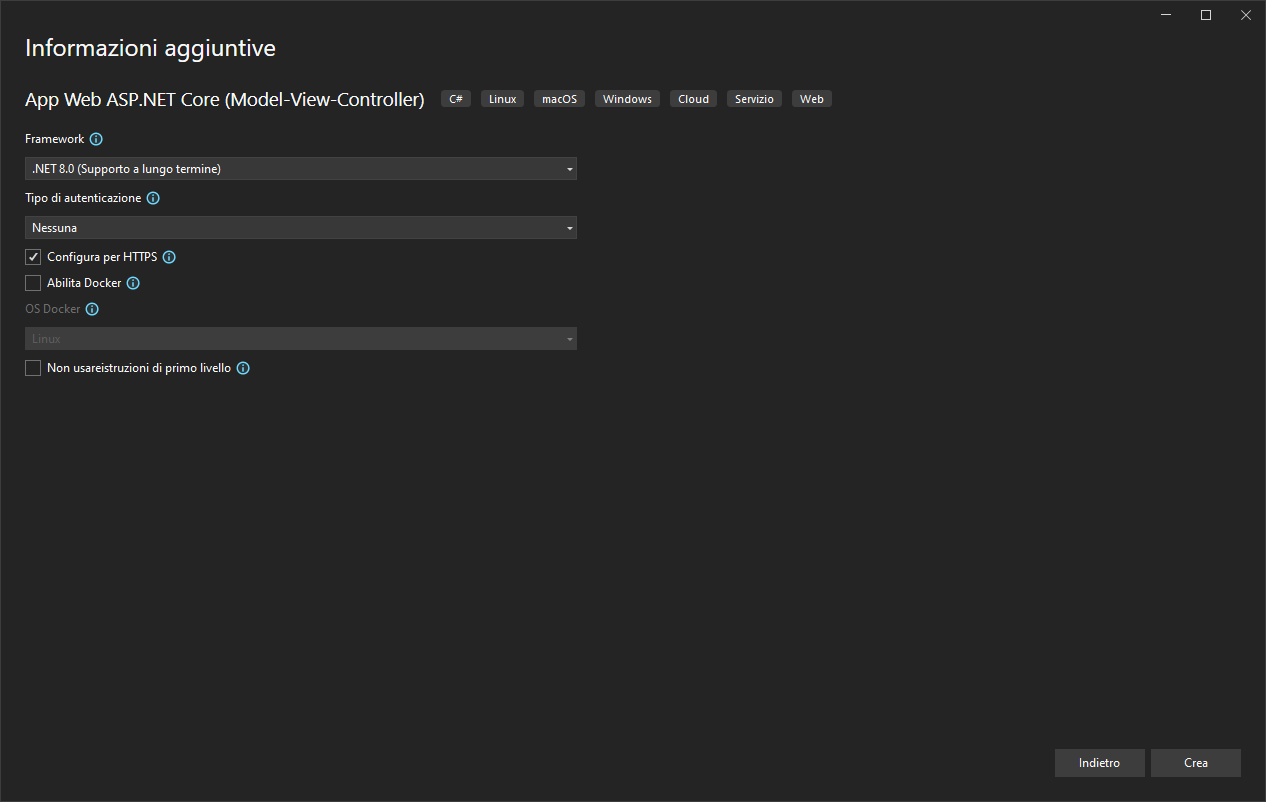Maximize the dialog window

pyautogui.click(x=1206, y=15)
